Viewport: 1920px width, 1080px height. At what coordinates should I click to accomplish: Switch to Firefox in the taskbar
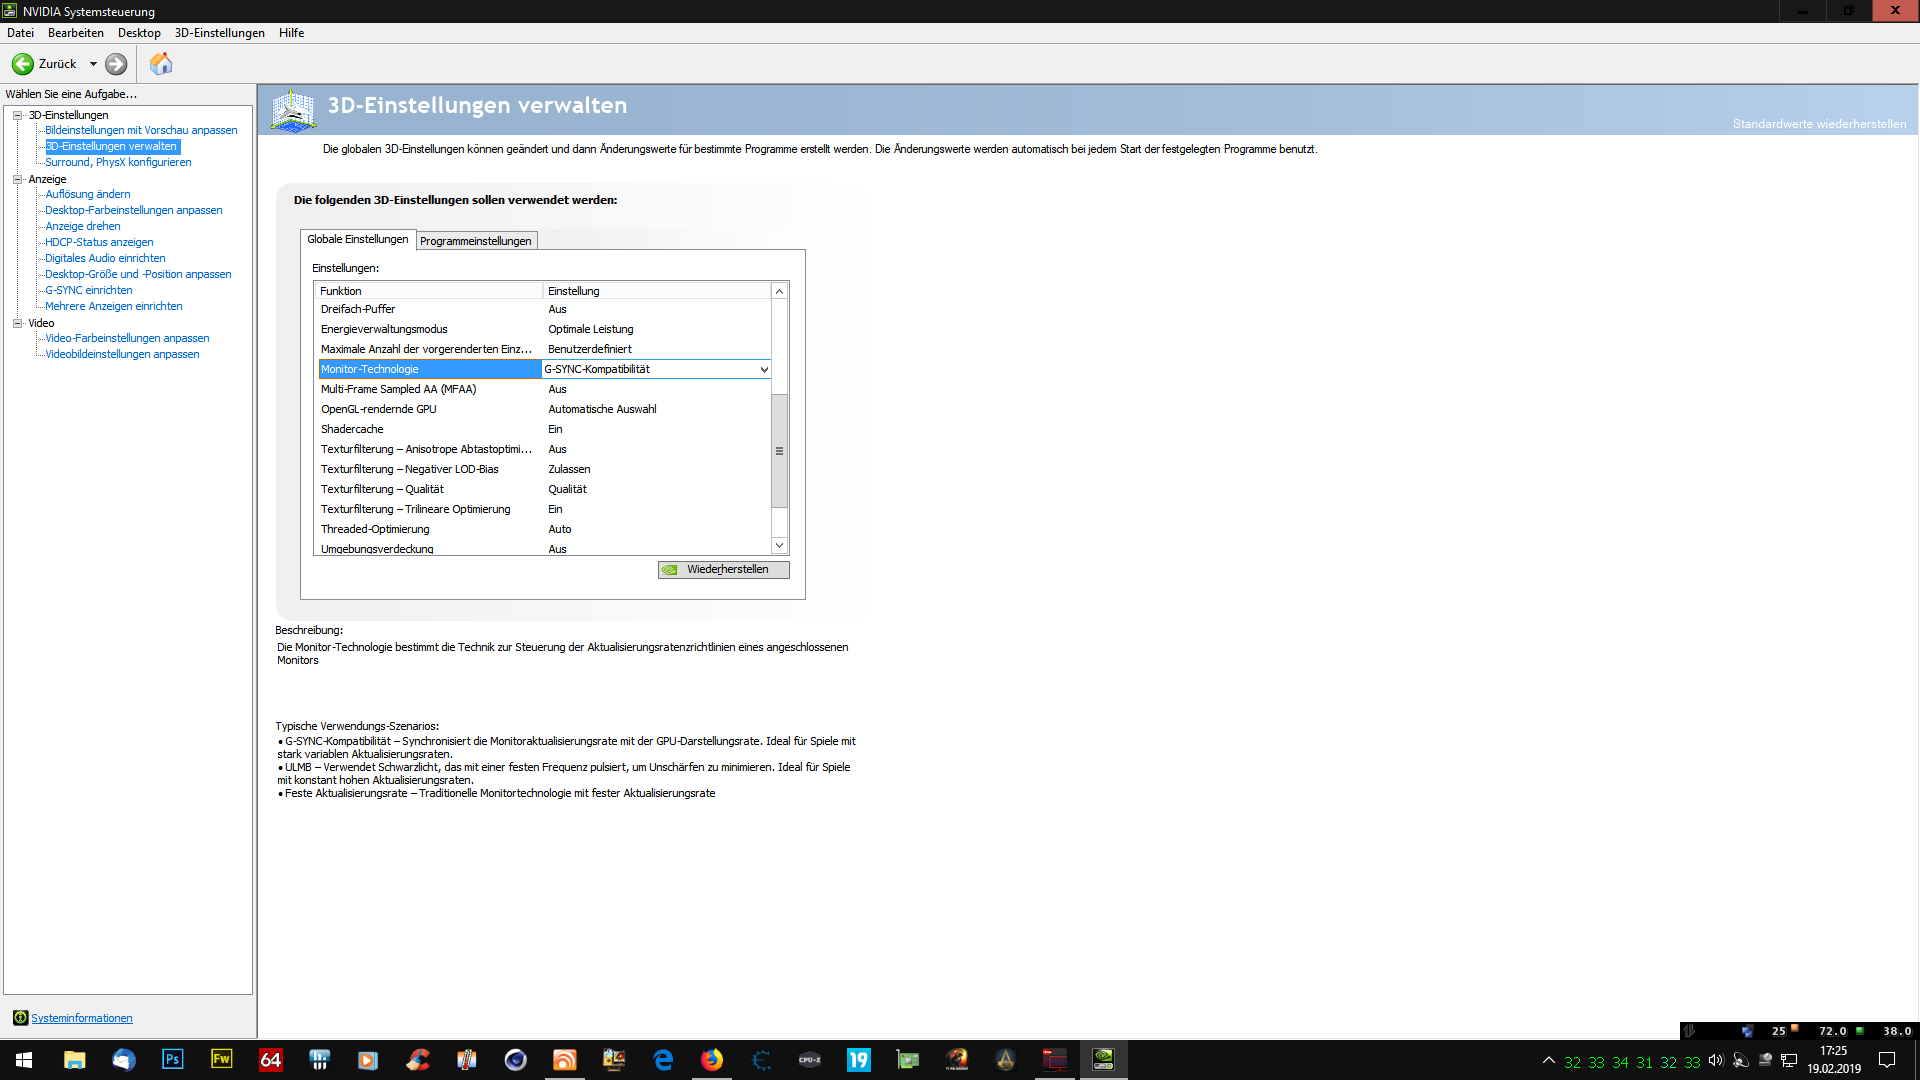click(711, 1060)
